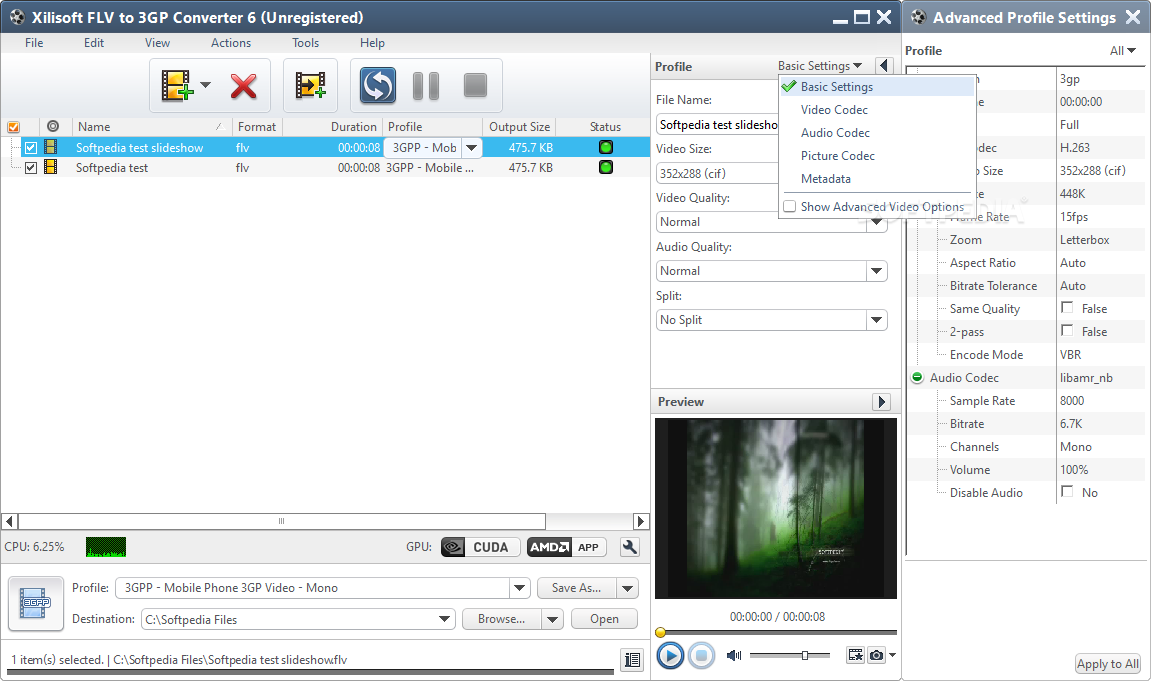Click the Open destination button
1151x681 pixels.
[x=605, y=619]
